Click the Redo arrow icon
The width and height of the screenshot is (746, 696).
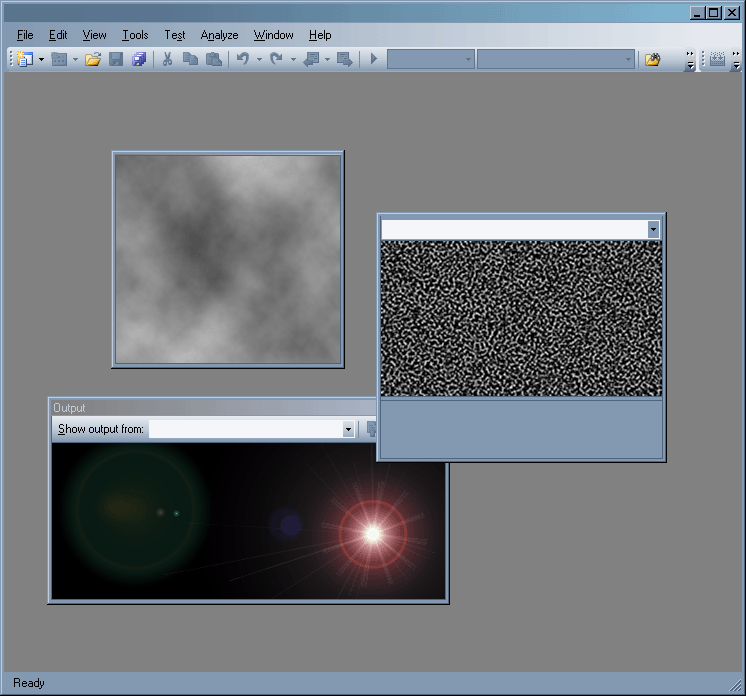coord(276,59)
